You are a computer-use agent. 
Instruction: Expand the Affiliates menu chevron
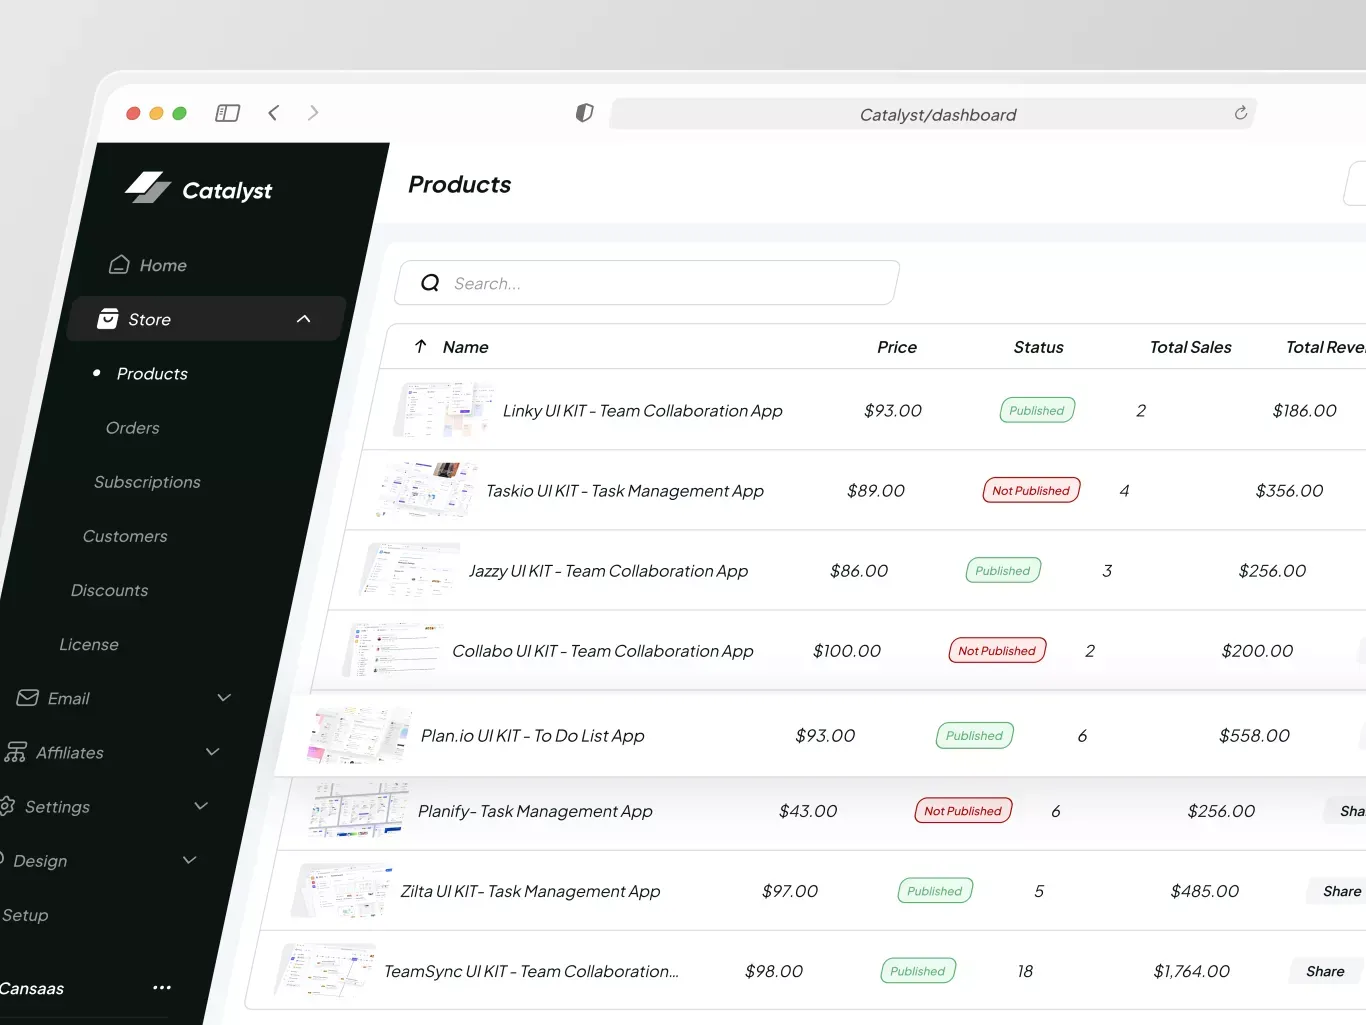click(x=212, y=751)
